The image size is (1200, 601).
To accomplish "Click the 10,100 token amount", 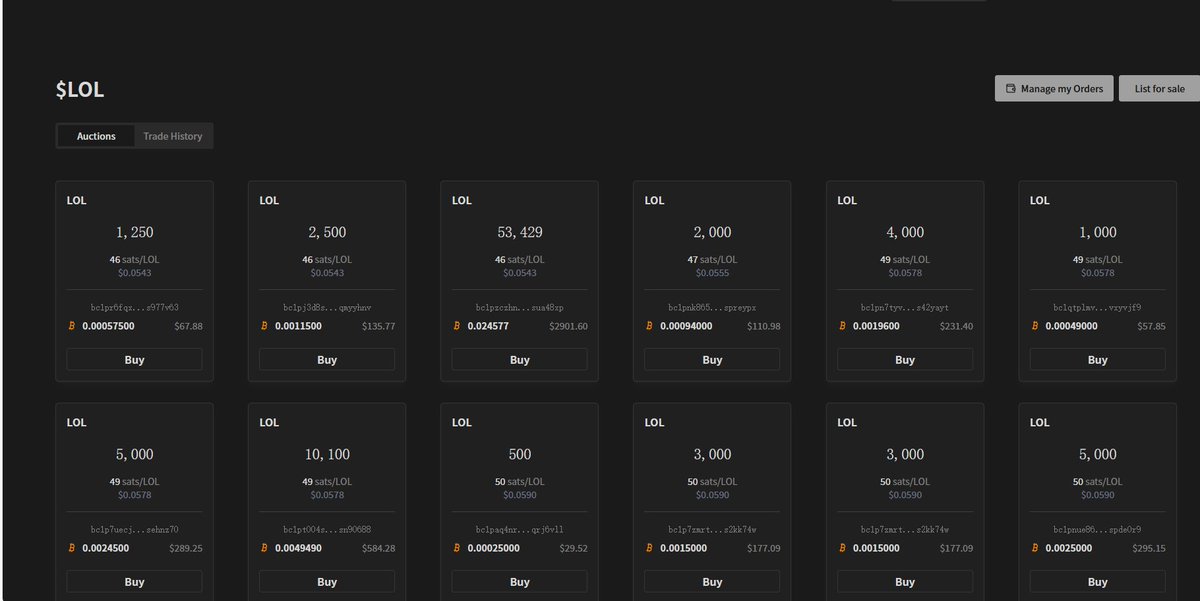I will pyautogui.click(x=327, y=454).
